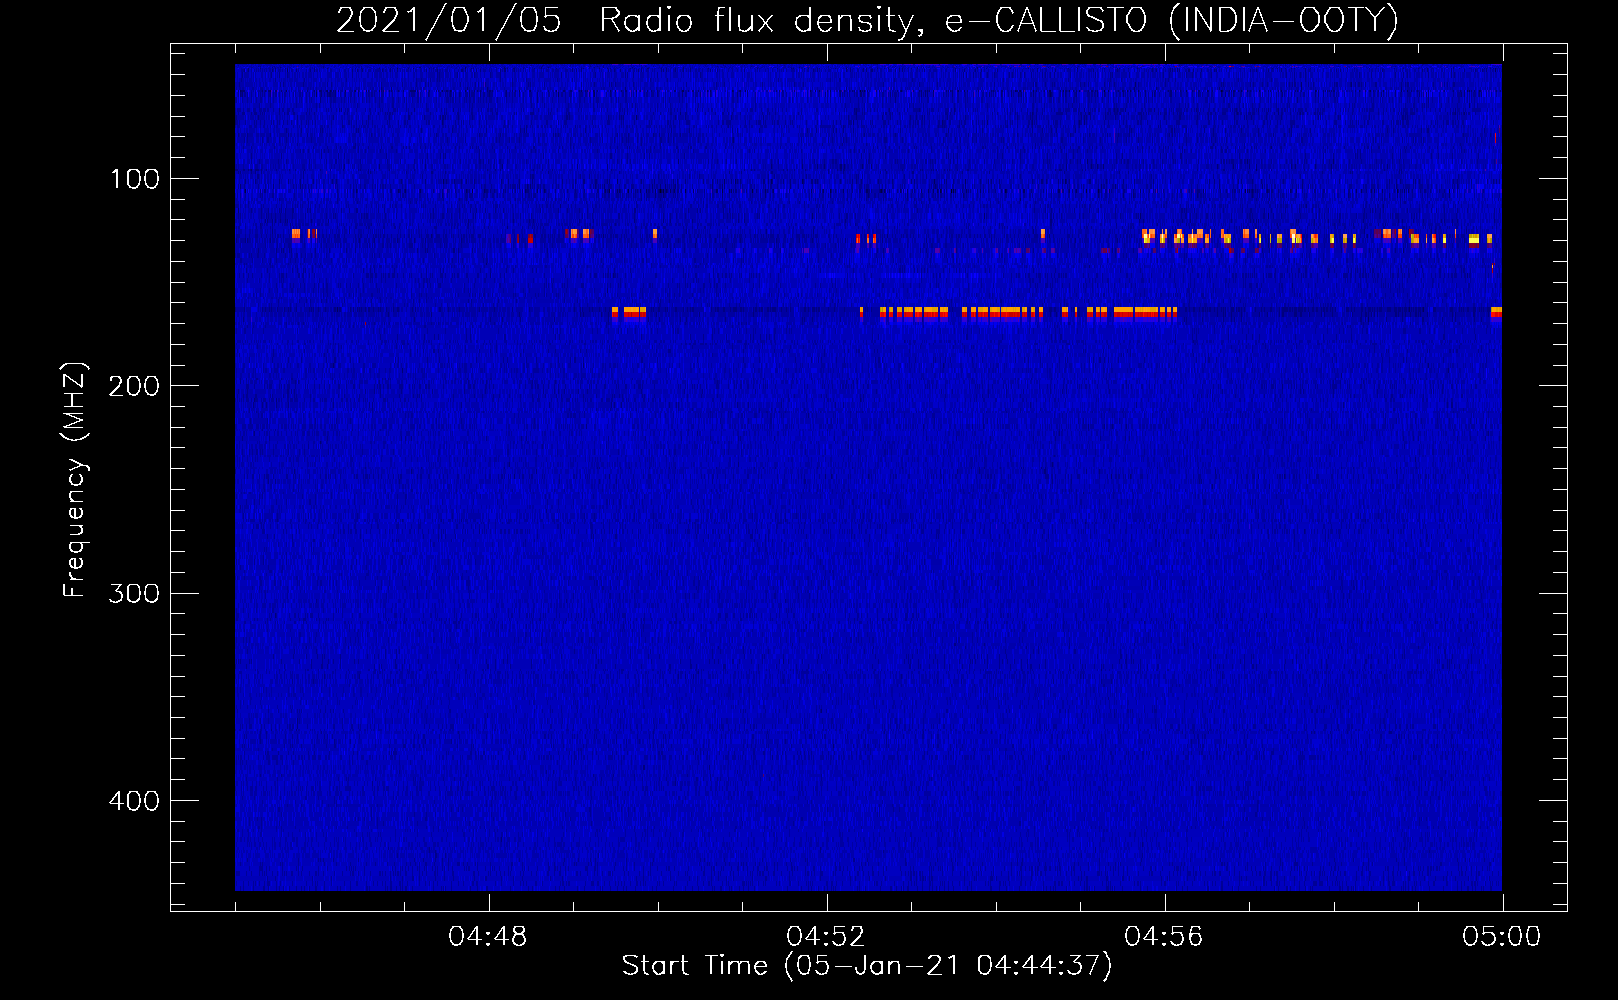Click the 05:00 time tick label

tap(1502, 937)
